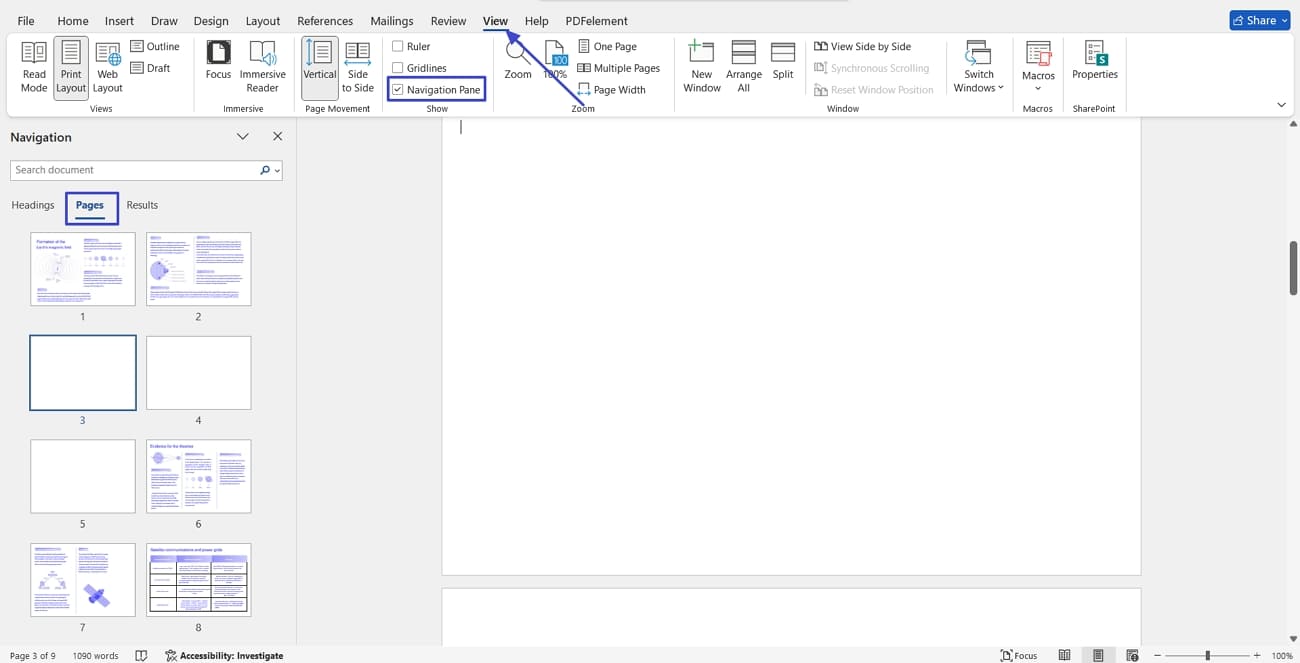Uncheck the Navigation Pane option

click(x=399, y=89)
